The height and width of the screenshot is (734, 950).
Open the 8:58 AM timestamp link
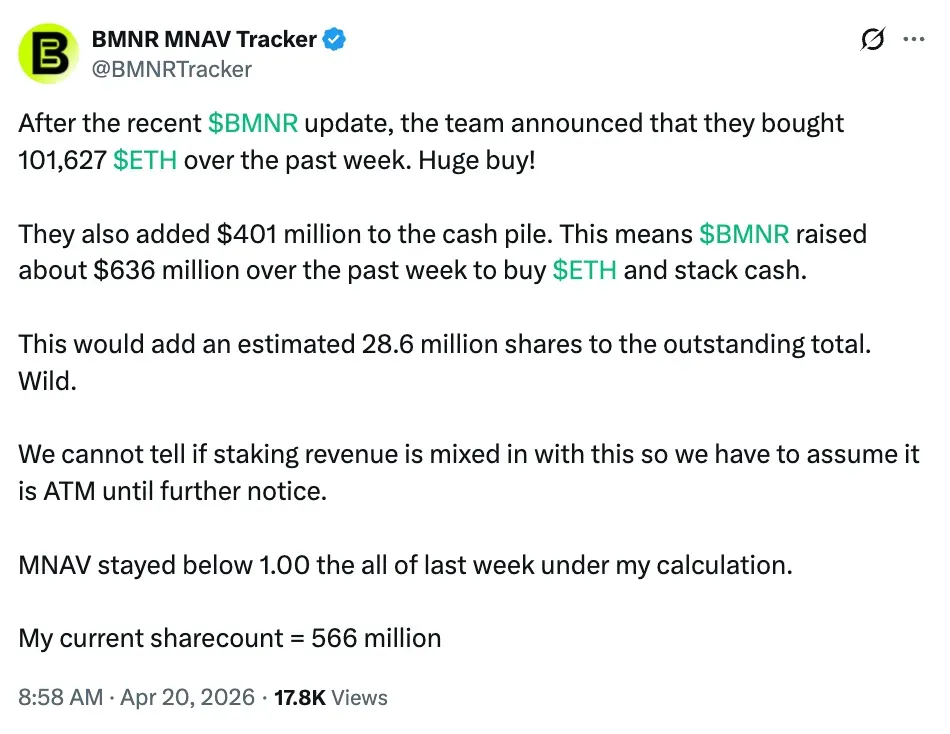click(60, 697)
